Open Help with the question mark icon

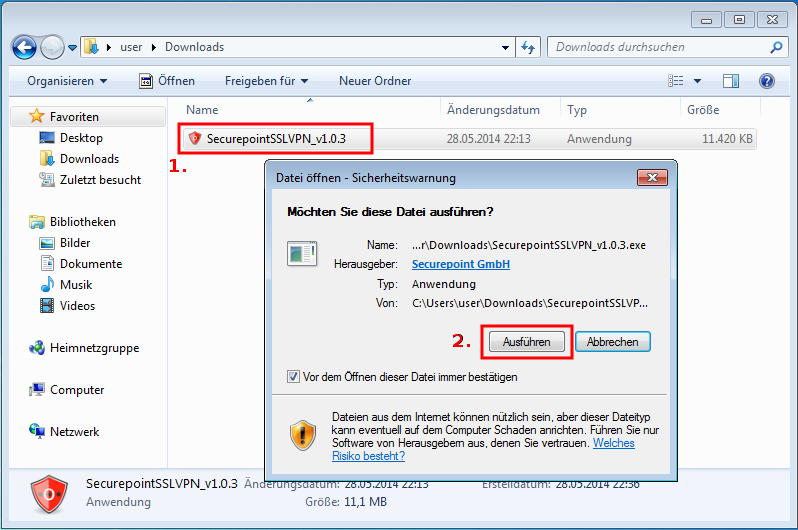point(767,81)
